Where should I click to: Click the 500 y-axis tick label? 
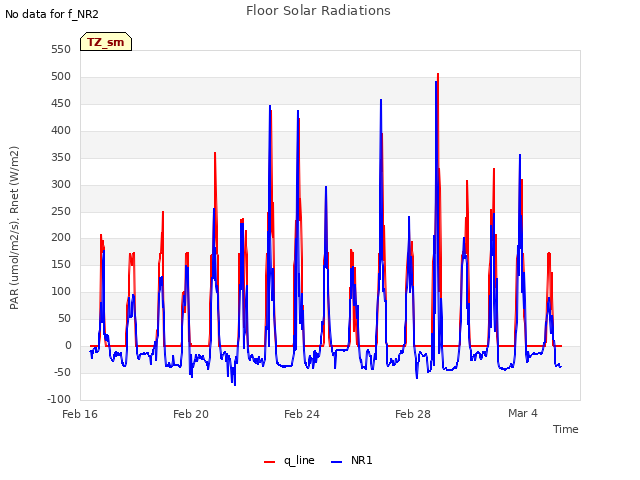[61, 77]
